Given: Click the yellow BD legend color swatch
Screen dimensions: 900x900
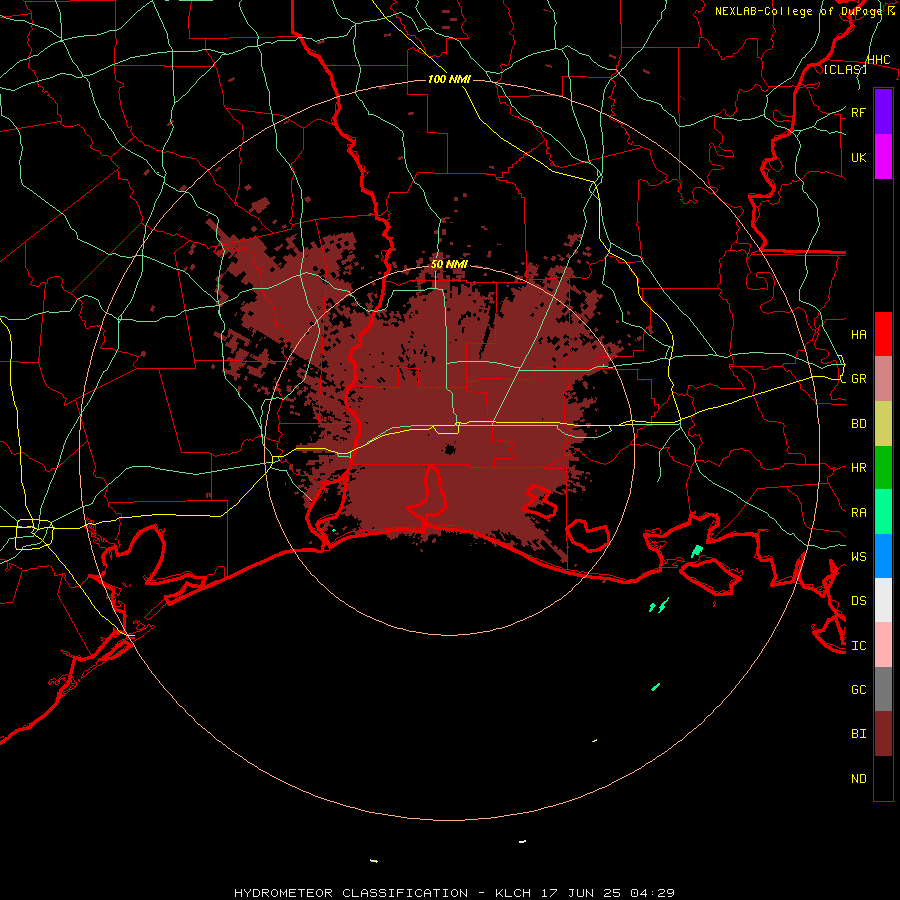Looking at the screenshot, I should (883, 423).
